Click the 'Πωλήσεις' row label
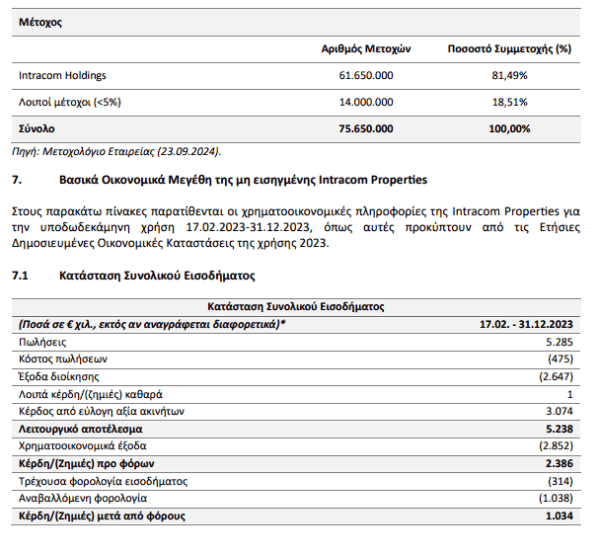Screen dimensions: 600x557 pos(42,342)
